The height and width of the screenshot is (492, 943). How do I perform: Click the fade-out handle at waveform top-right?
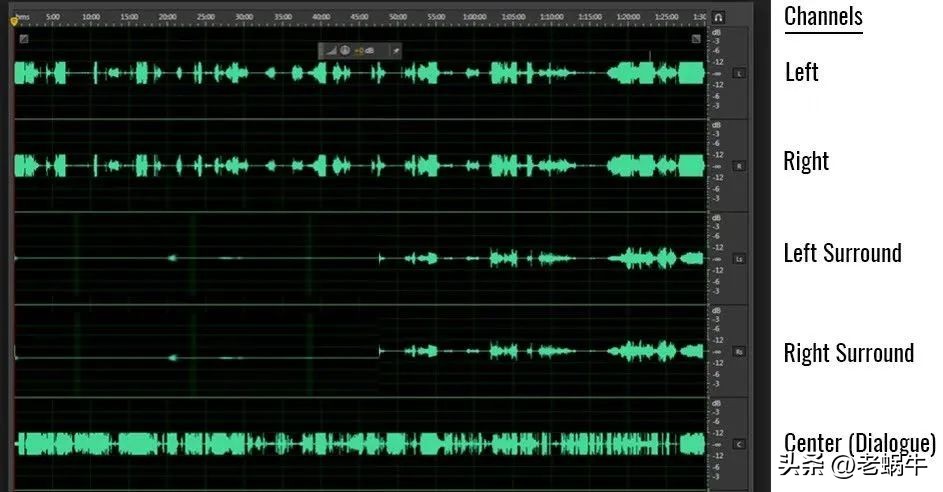point(696,39)
